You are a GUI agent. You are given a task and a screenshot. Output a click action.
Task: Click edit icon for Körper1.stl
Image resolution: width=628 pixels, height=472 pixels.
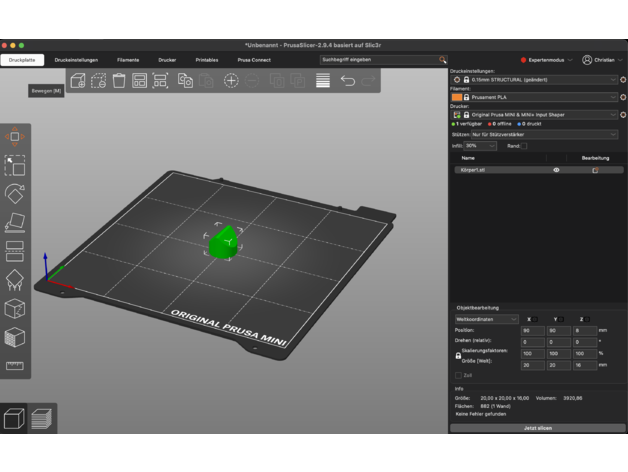coord(595,170)
